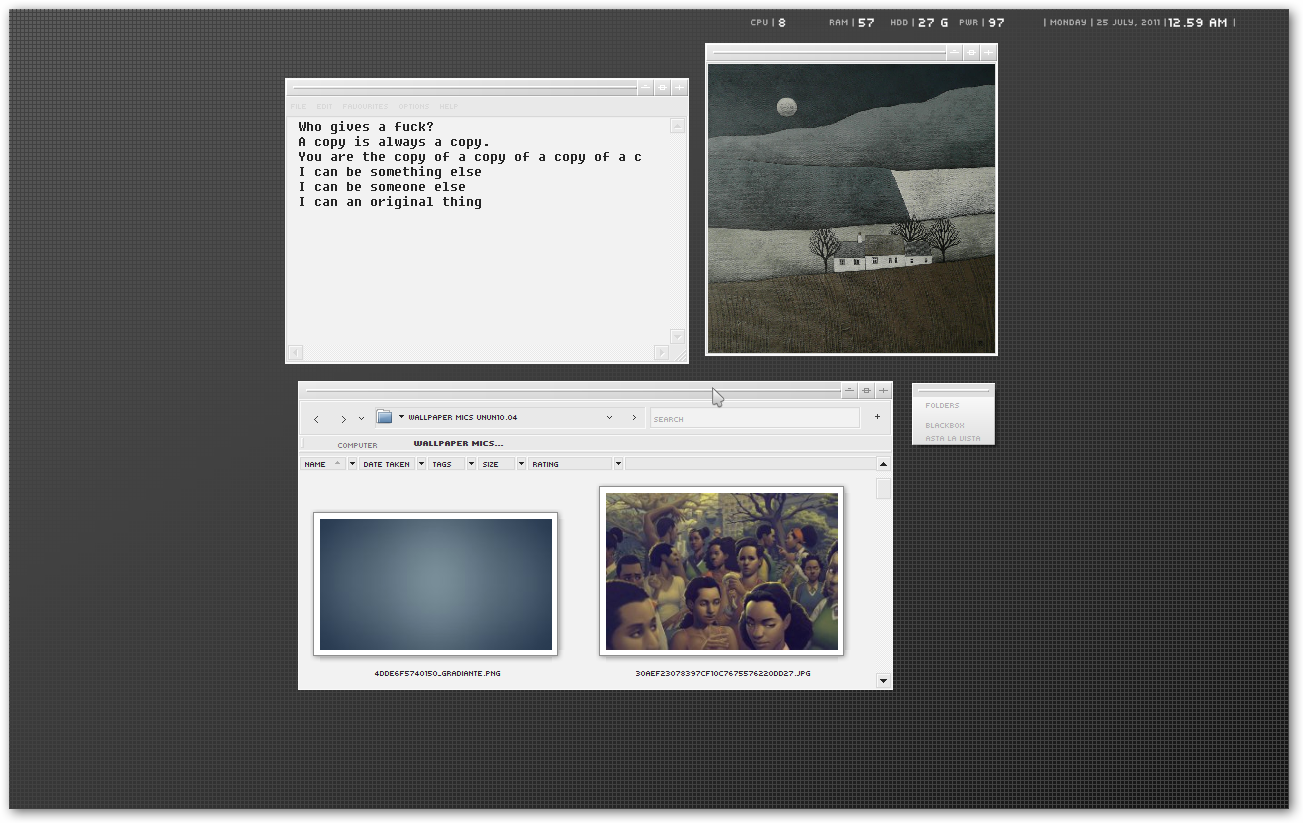Minimize the image viewer window

(x=954, y=52)
